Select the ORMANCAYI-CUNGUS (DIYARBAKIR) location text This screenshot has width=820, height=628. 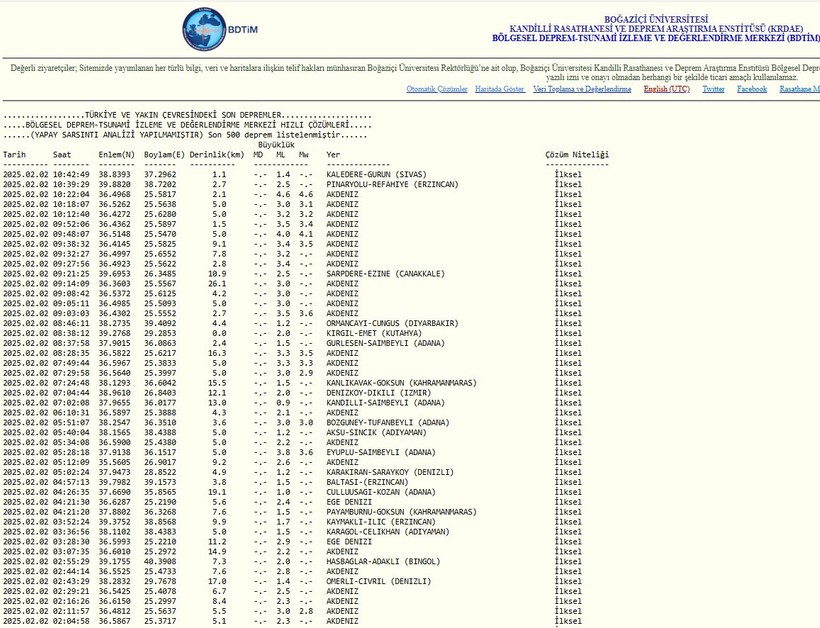392,324
